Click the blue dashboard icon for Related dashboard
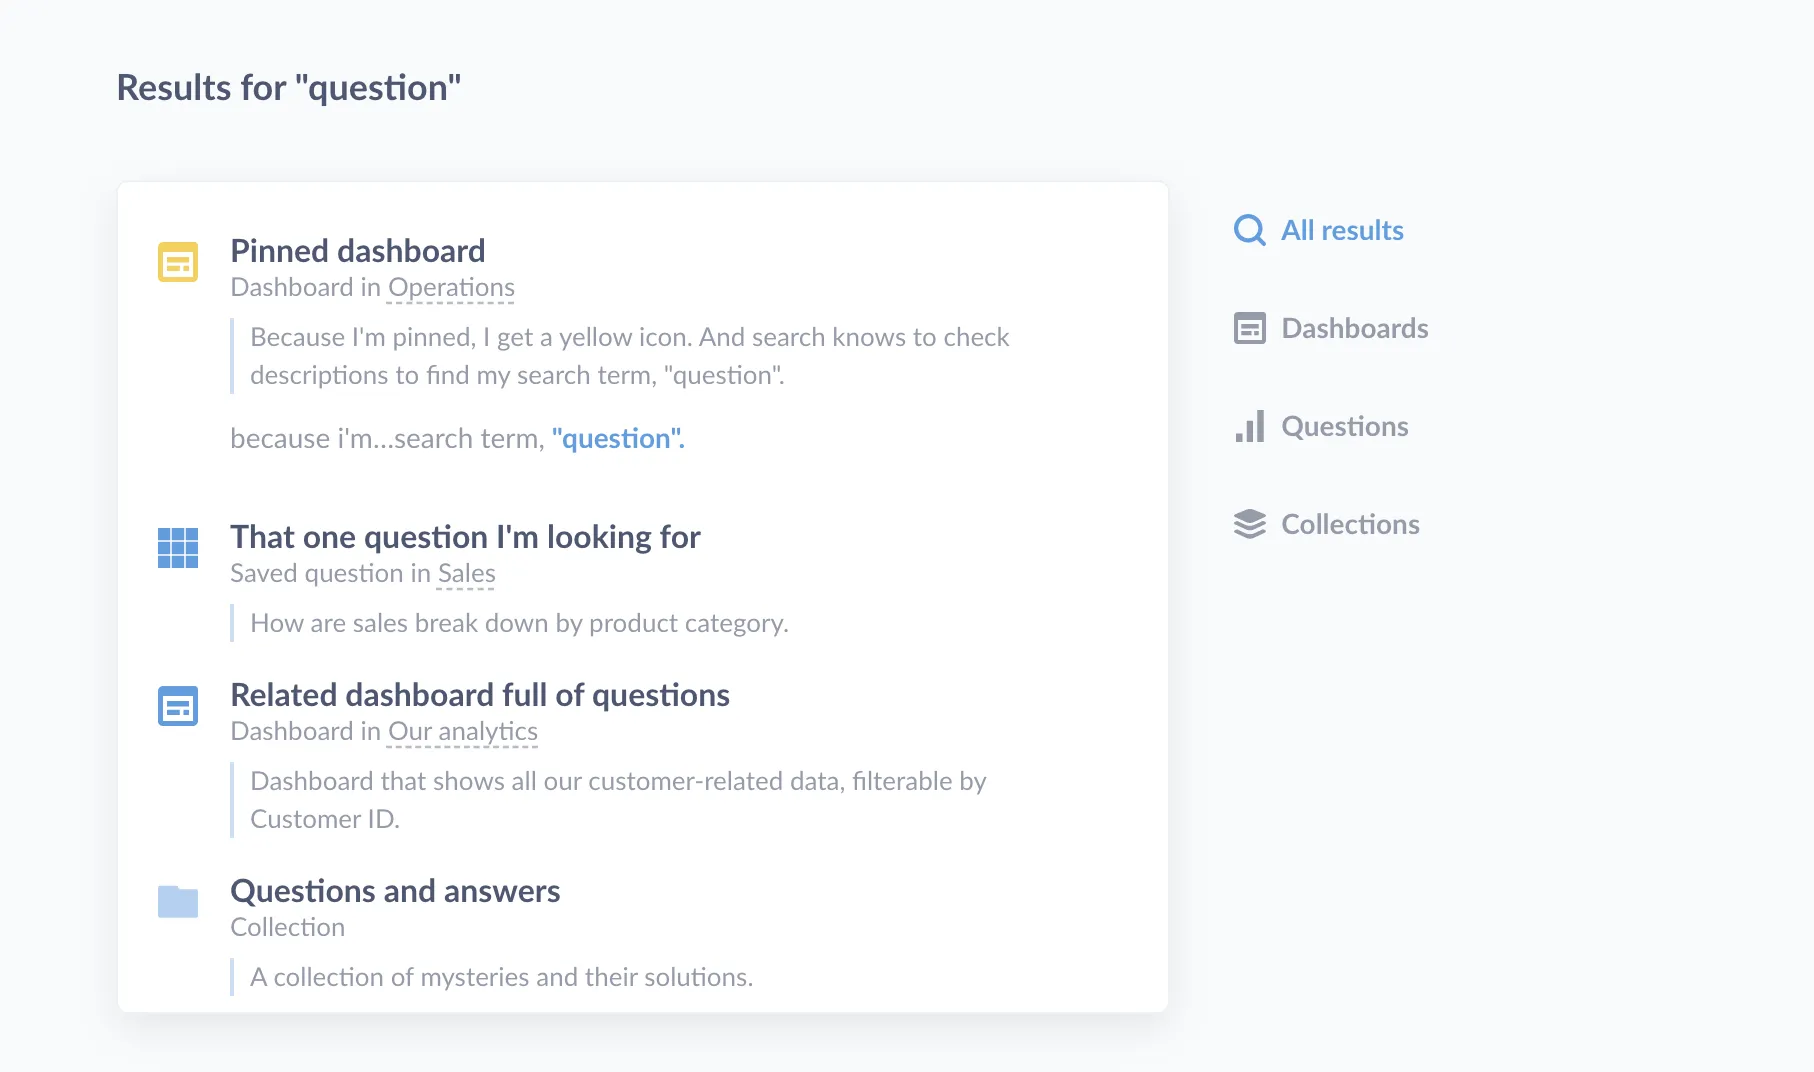 point(177,706)
